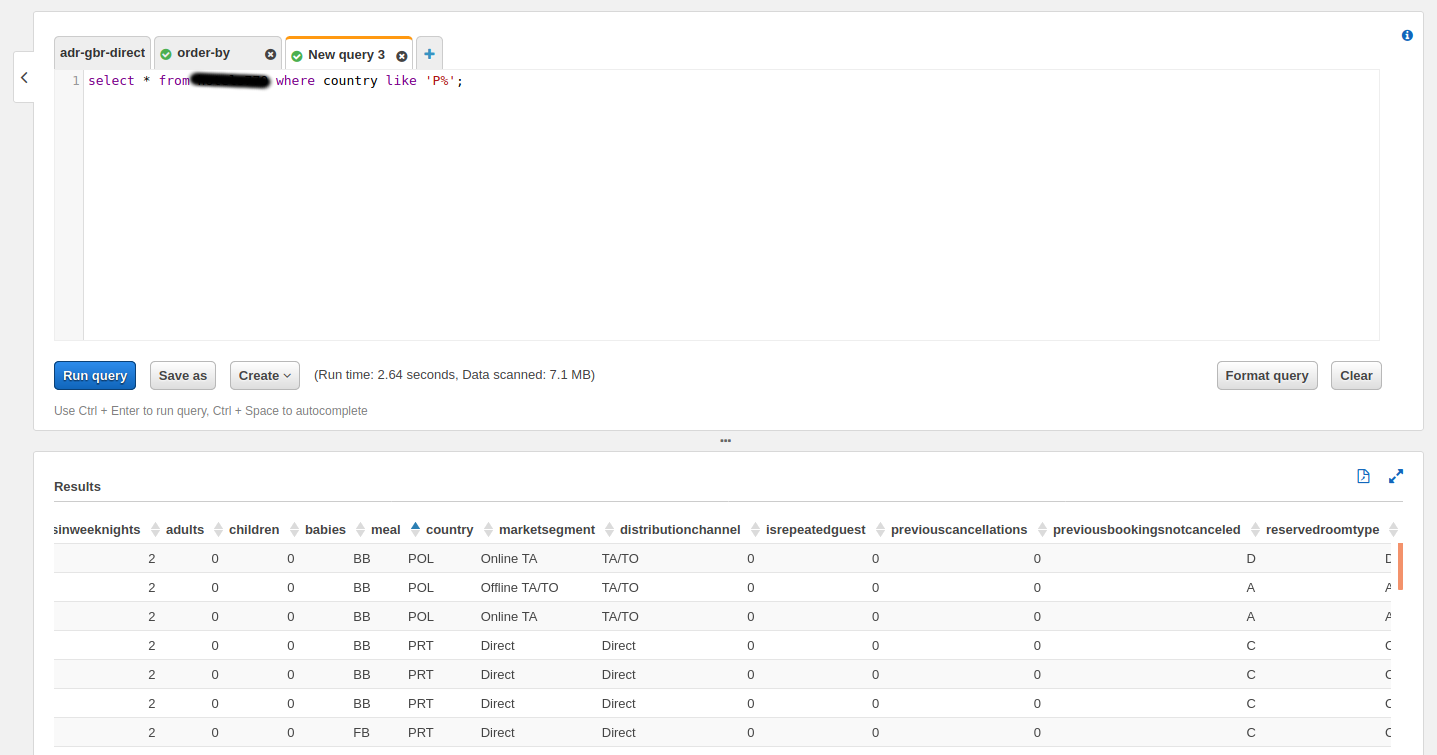Run the current SQL query
Screen dimensions: 1437x755
coord(94,375)
